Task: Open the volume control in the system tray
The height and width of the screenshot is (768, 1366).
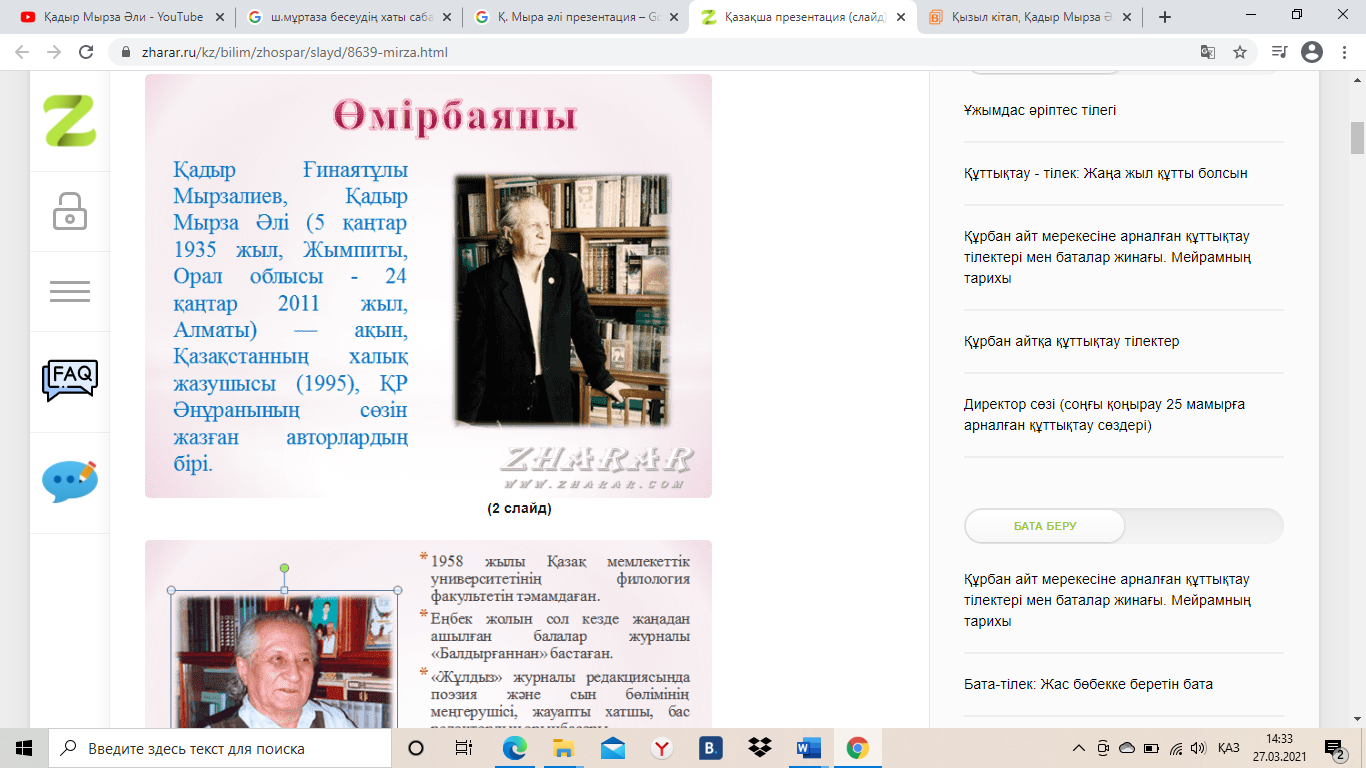Action: (1199, 748)
